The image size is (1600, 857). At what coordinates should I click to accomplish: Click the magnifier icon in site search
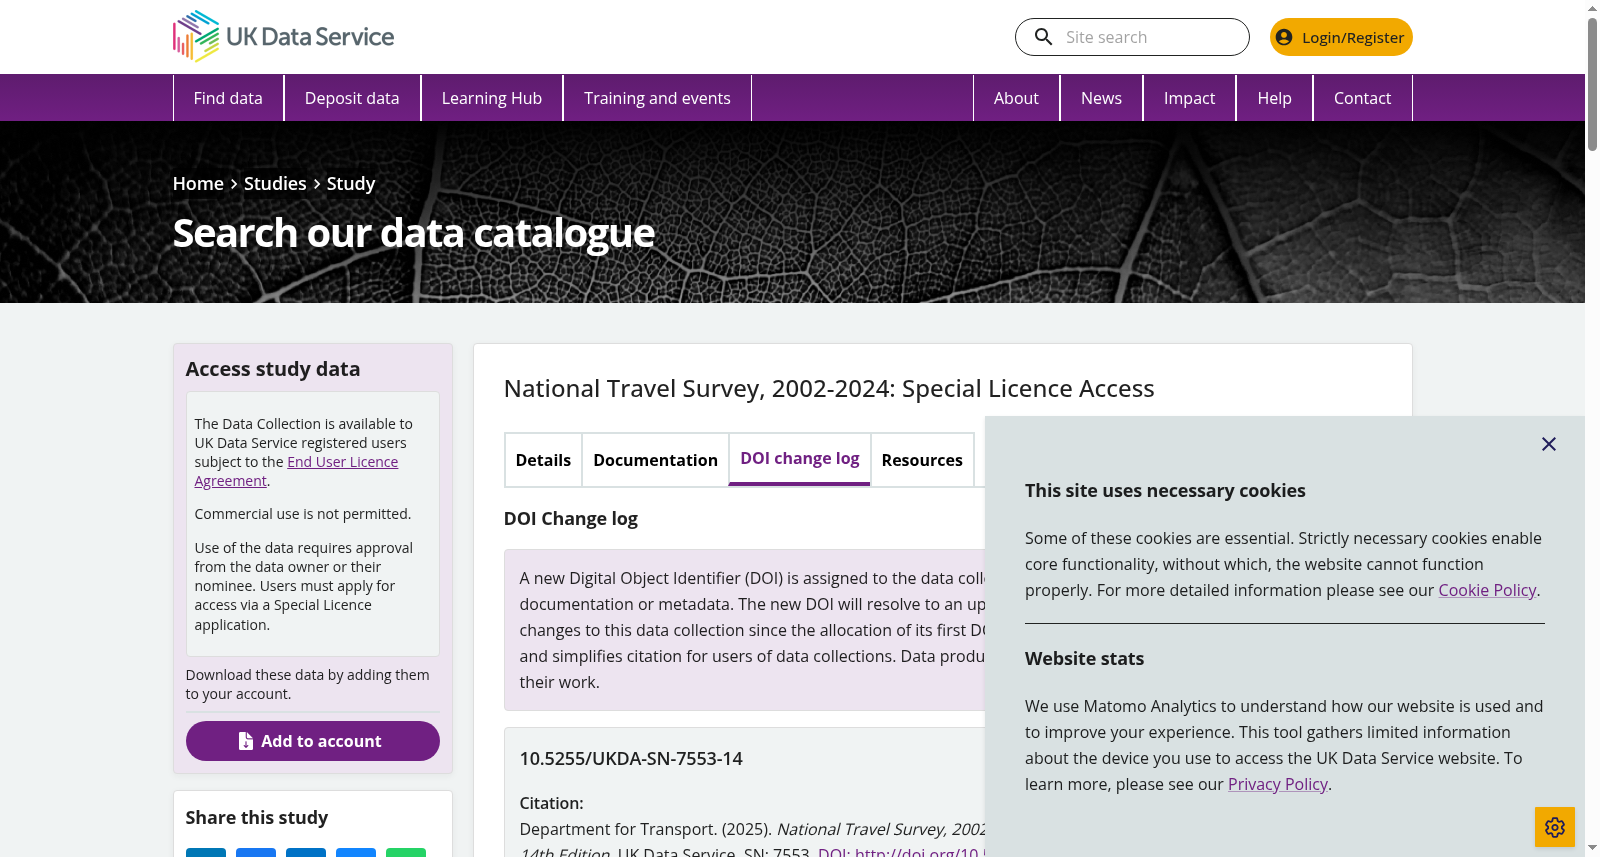1043,37
